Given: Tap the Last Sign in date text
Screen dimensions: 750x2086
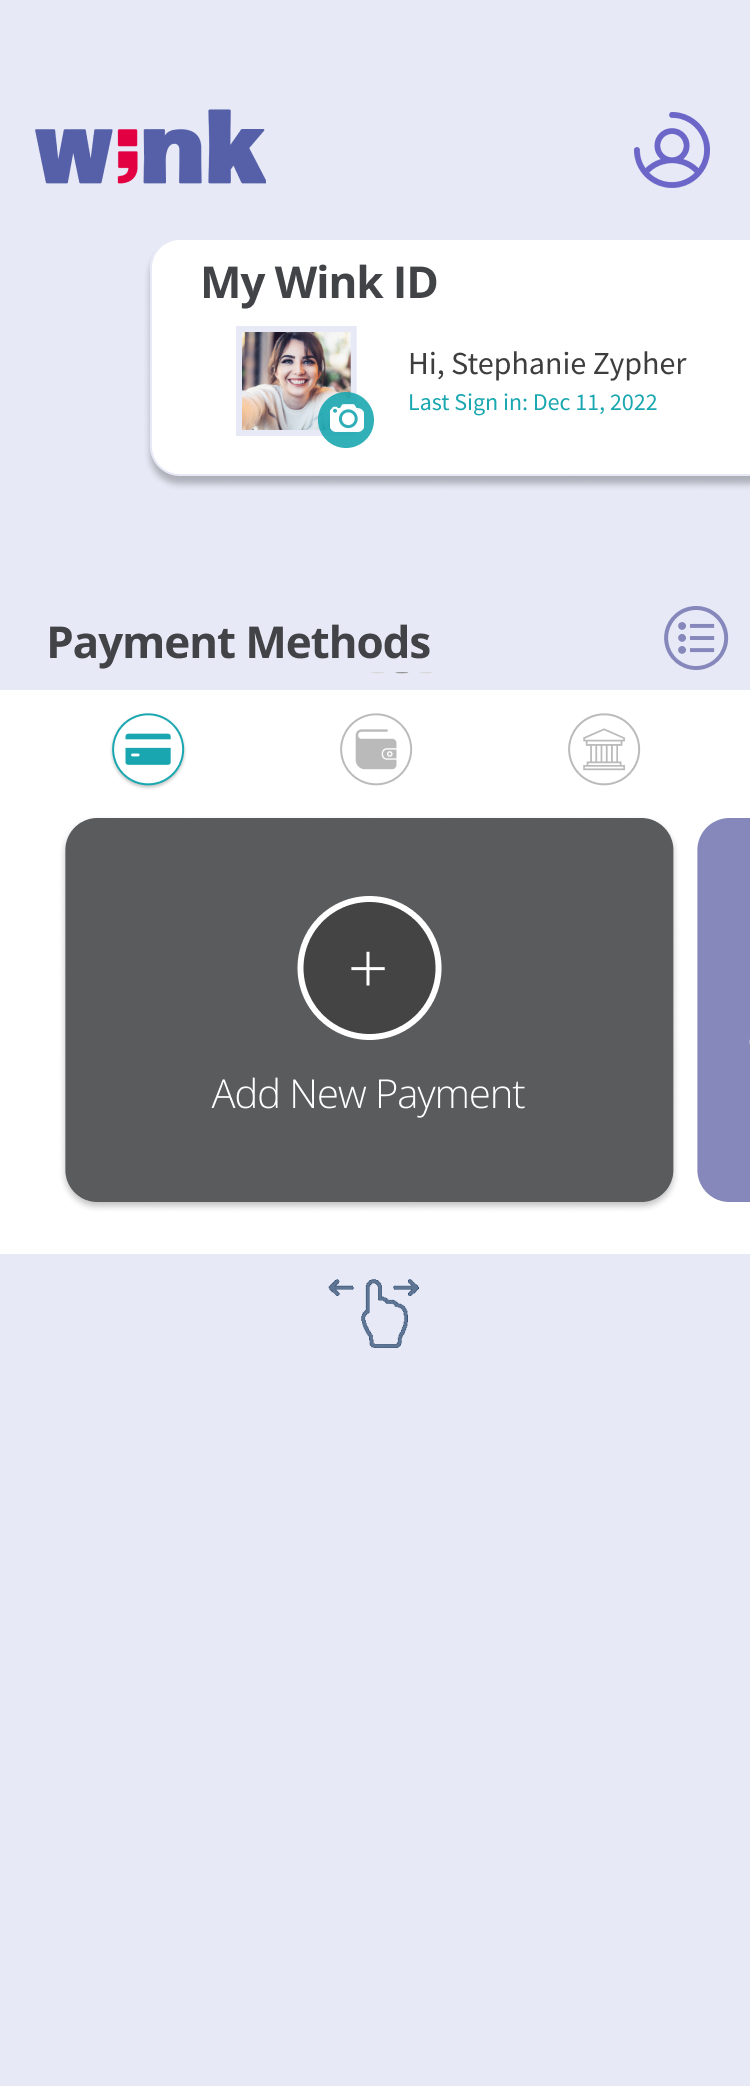Looking at the screenshot, I should [x=533, y=403].
